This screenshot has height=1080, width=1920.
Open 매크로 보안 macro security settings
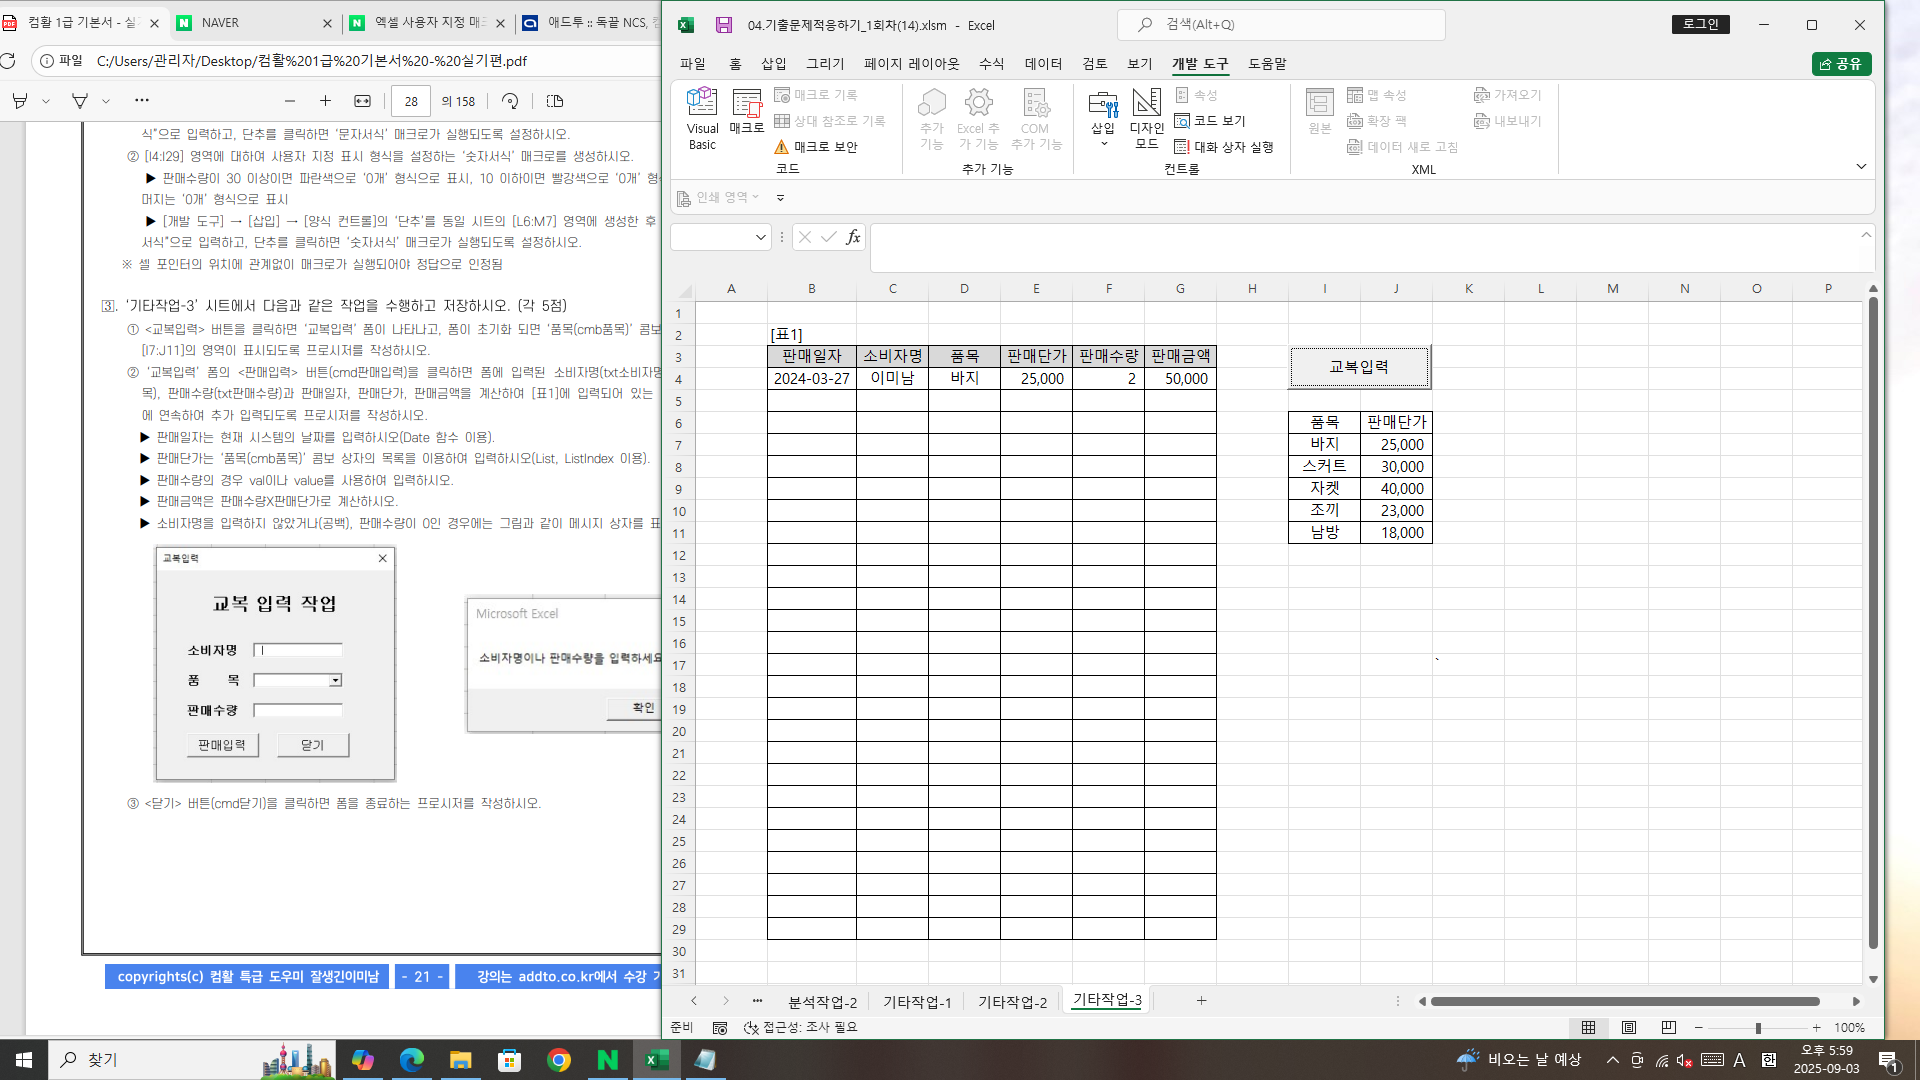(x=815, y=147)
